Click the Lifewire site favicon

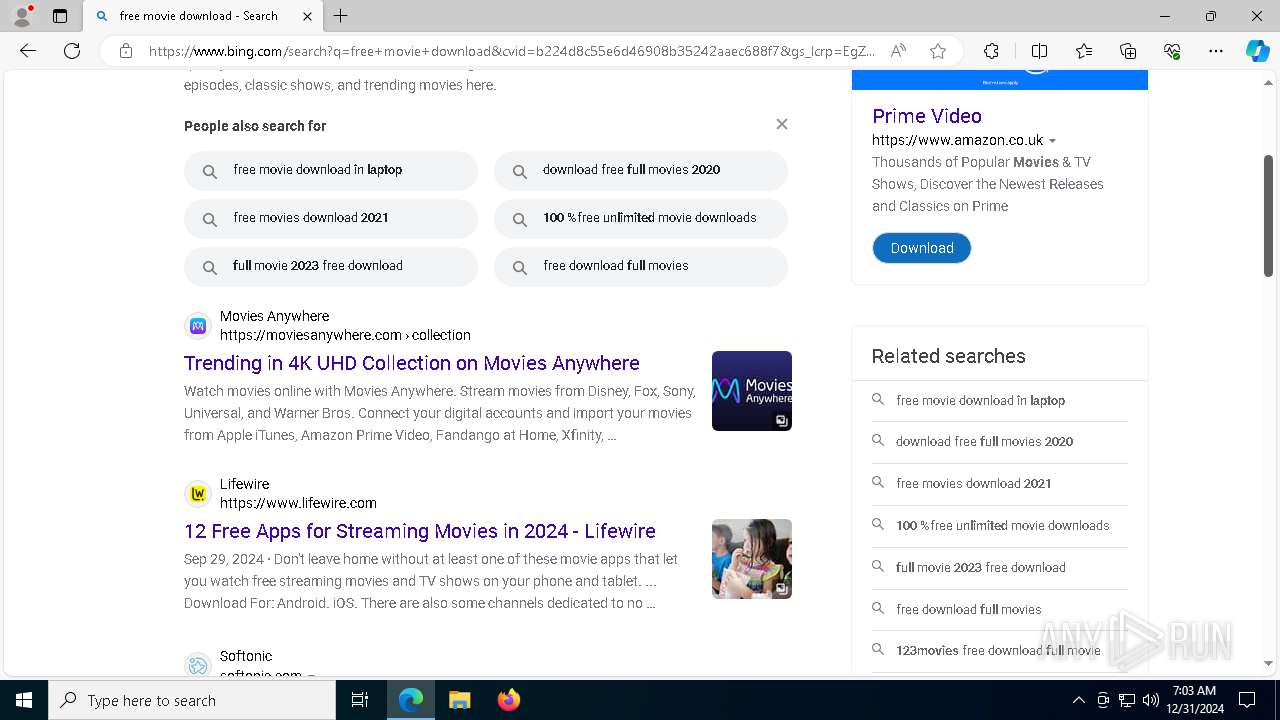coord(198,494)
